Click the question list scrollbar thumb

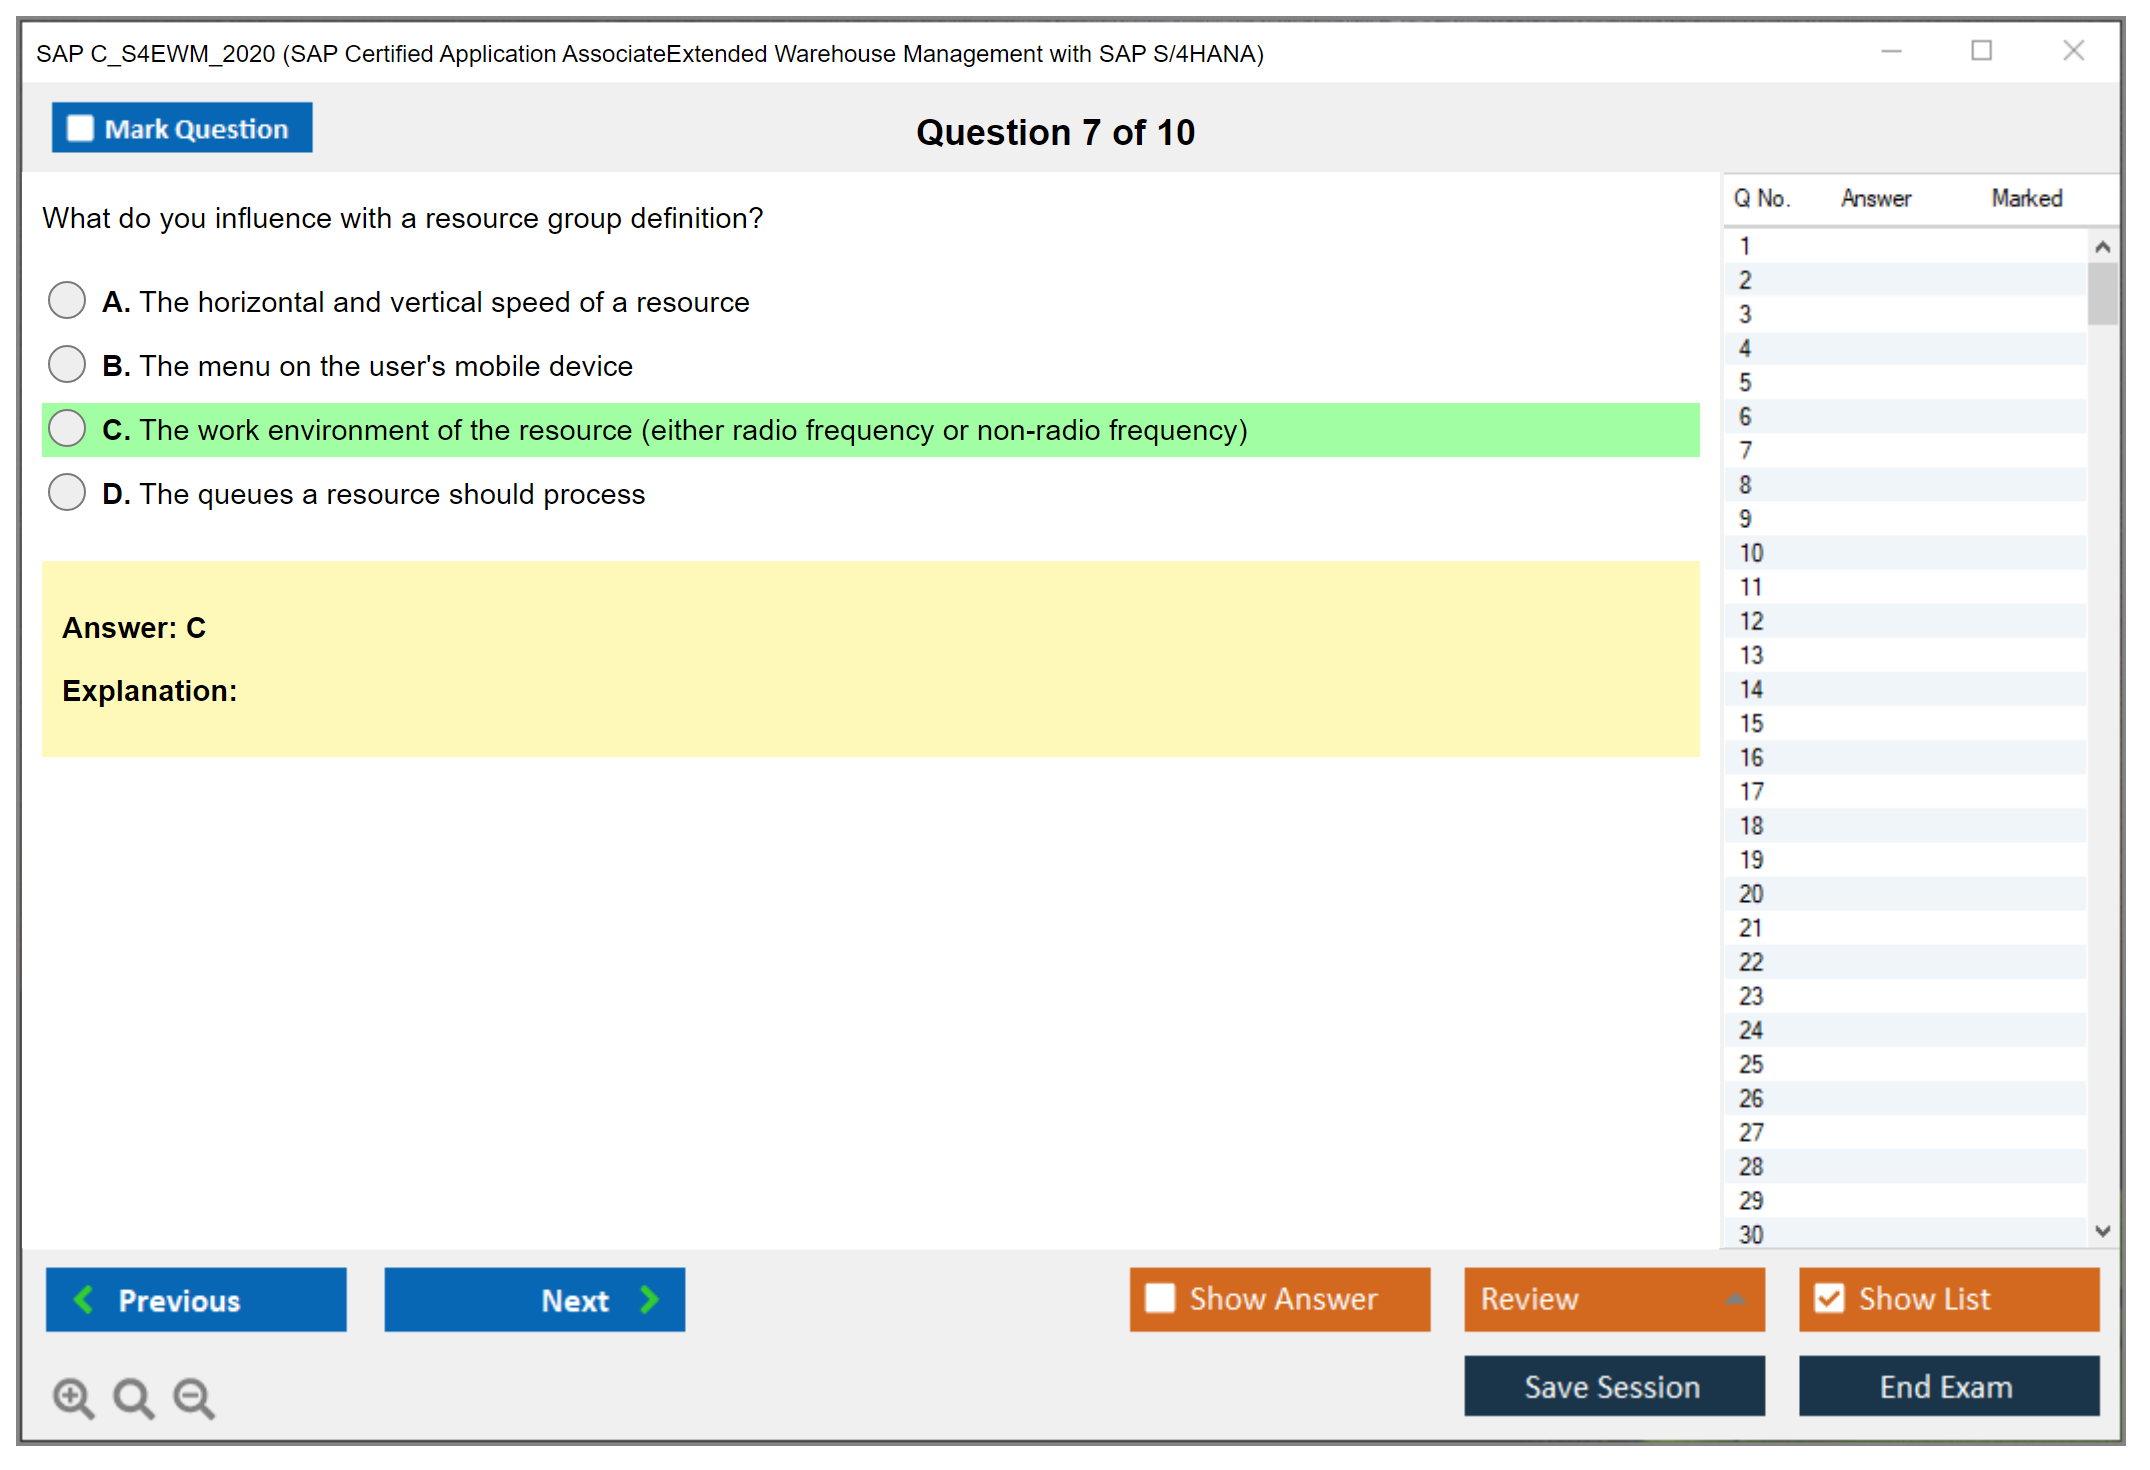point(2102,293)
